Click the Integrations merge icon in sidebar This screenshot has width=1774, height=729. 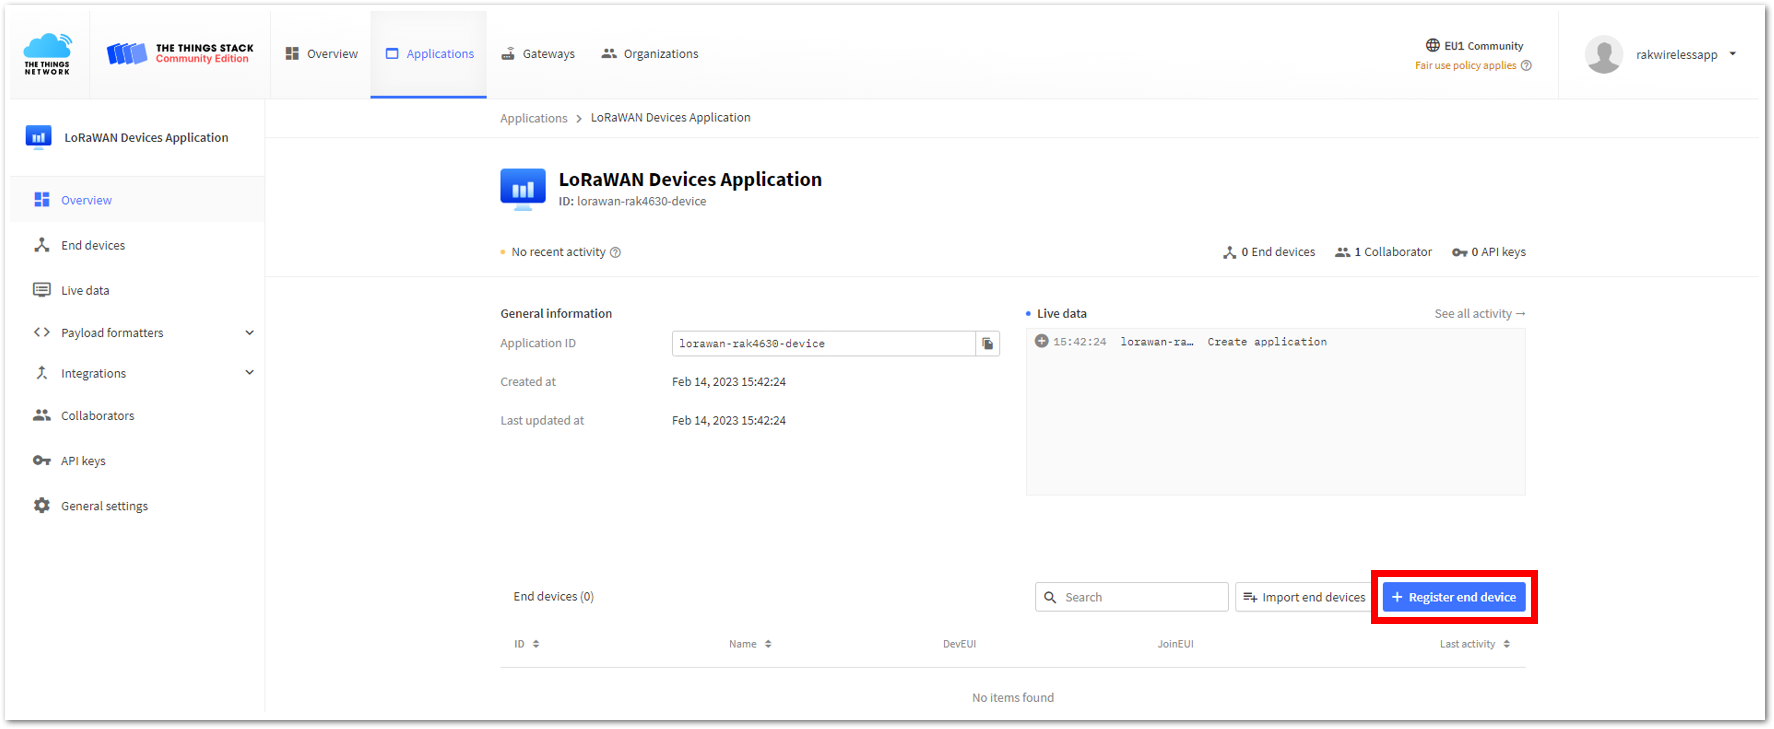tap(42, 373)
